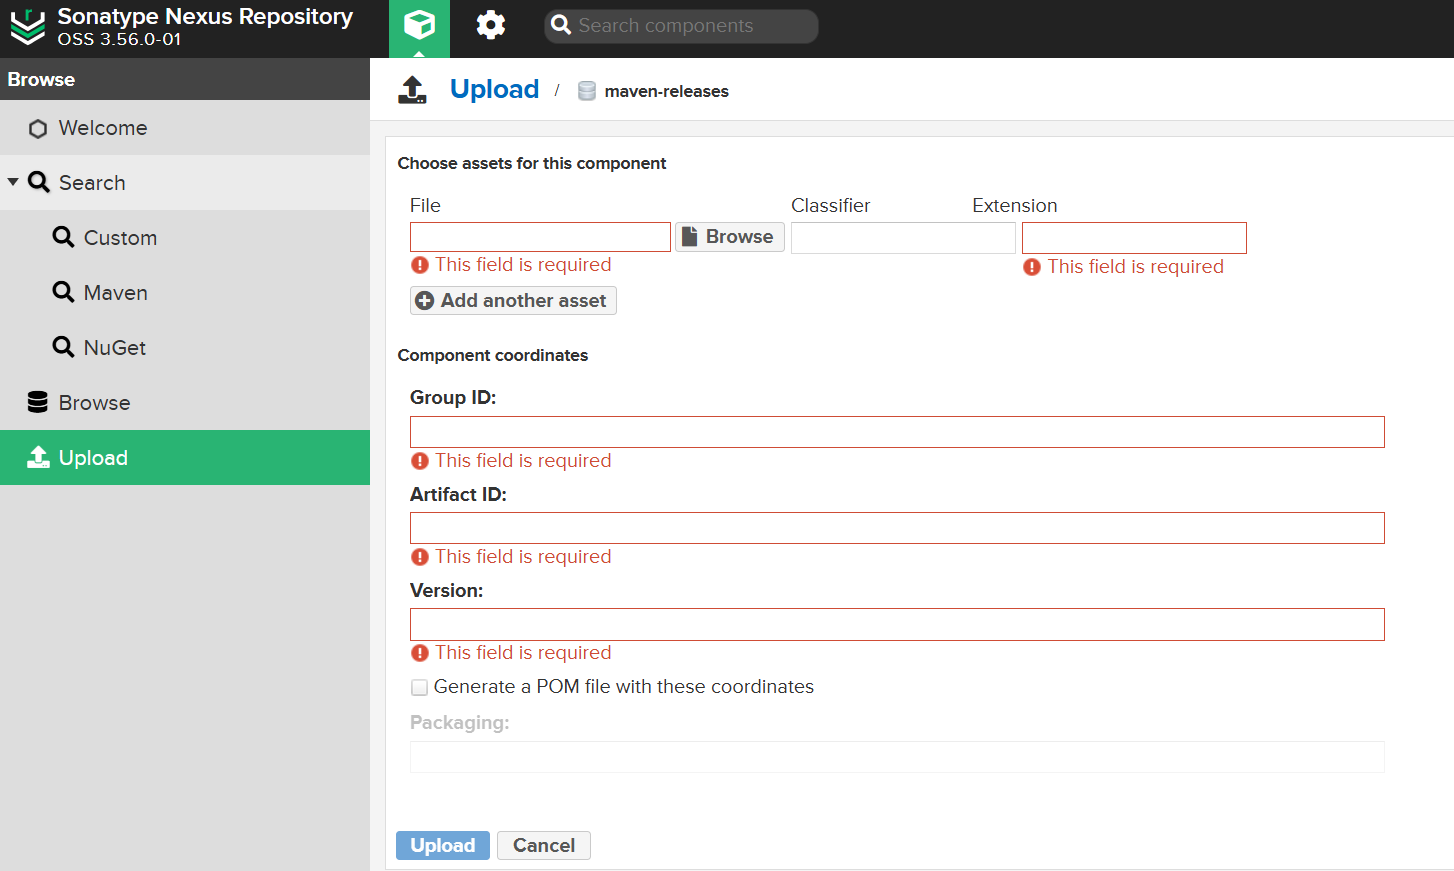The height and width of the screenshot is (871, 1454).
Task: Click the Custom magnifier icon
Action: point(63,237)
